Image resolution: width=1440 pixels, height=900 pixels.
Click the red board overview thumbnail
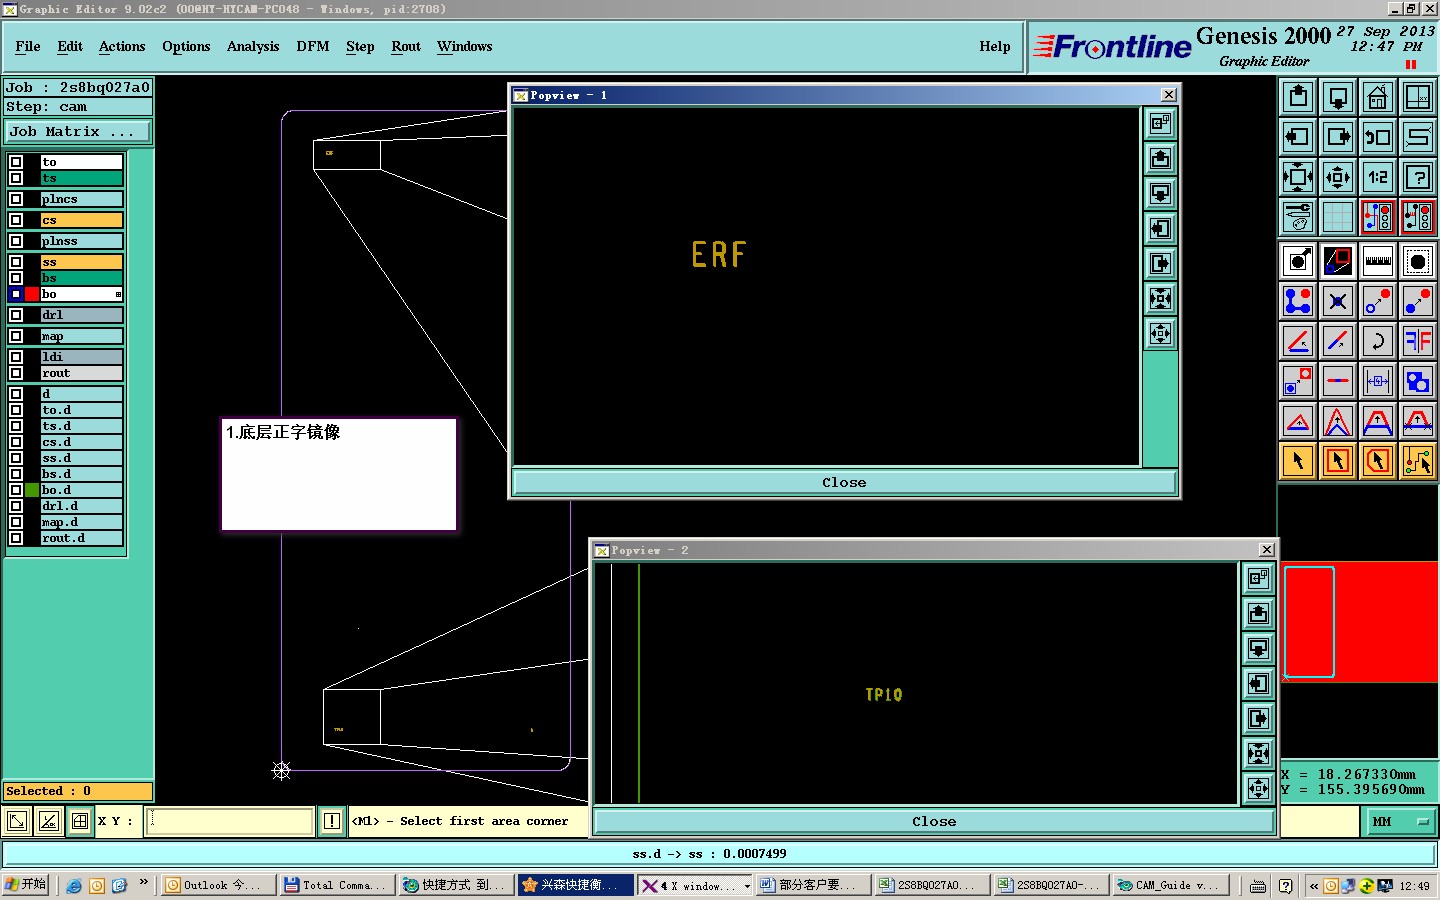[1360, 622]
